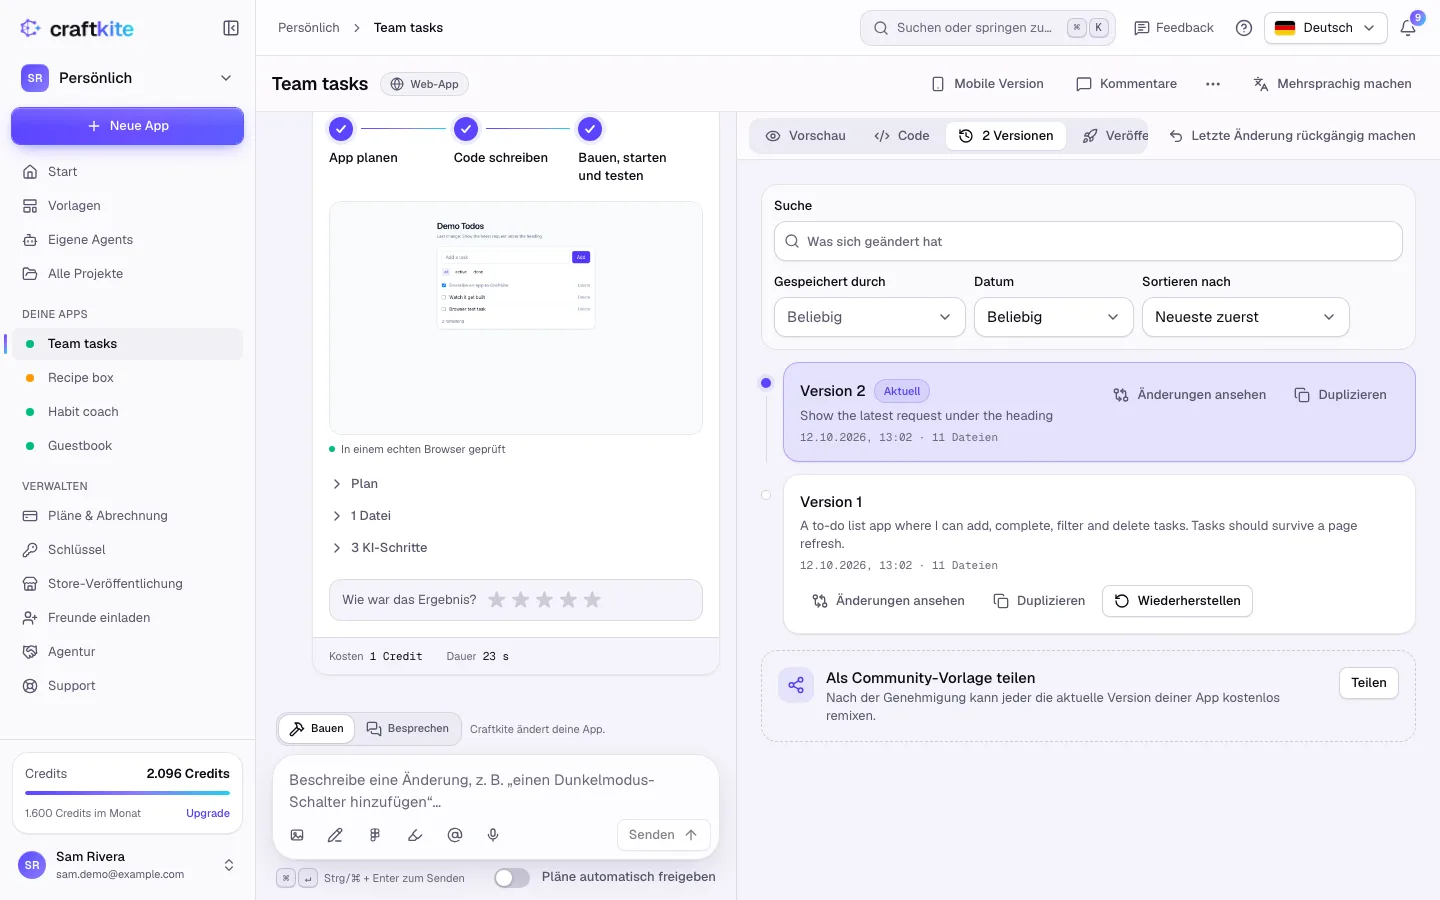Viewport: 1440px width, 900px height.
Task: Open 2 Versionen tab
Action: coord(1006,136)
